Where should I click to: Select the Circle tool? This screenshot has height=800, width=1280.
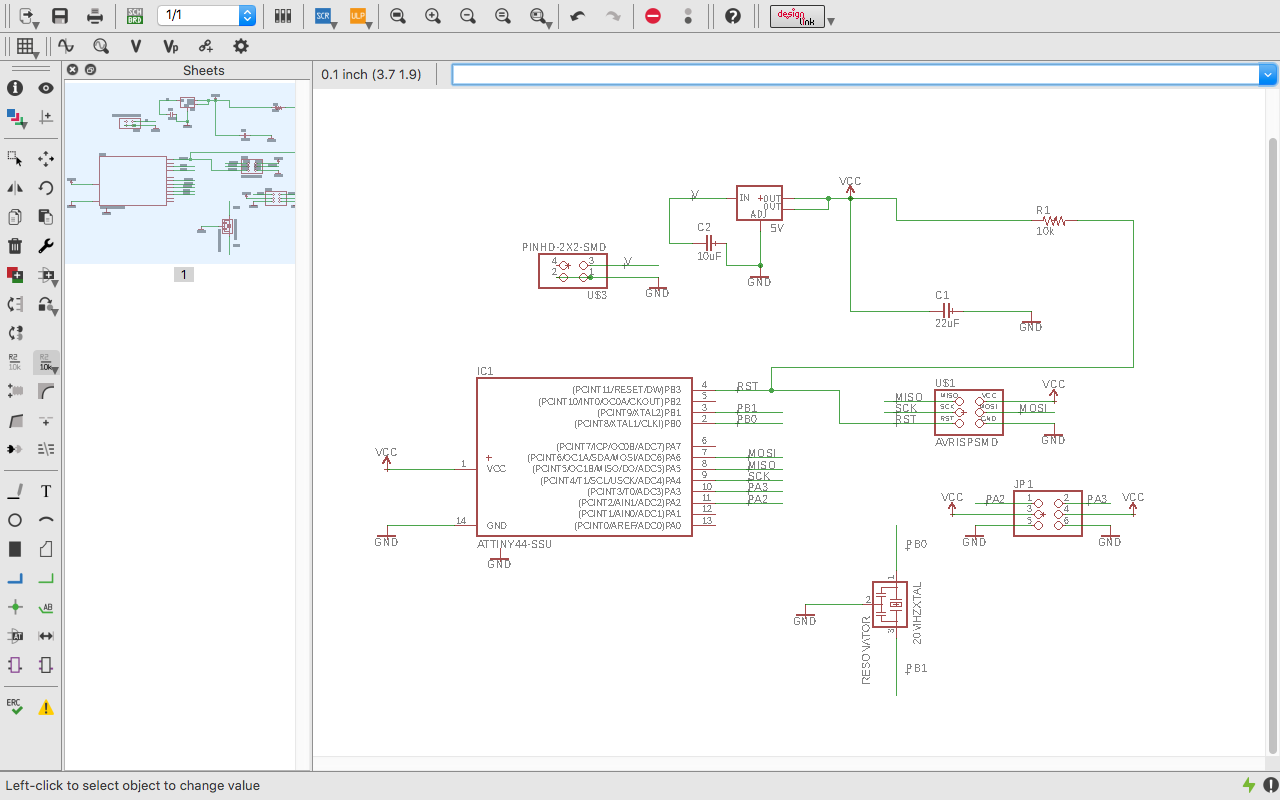[x=15, y=520]
